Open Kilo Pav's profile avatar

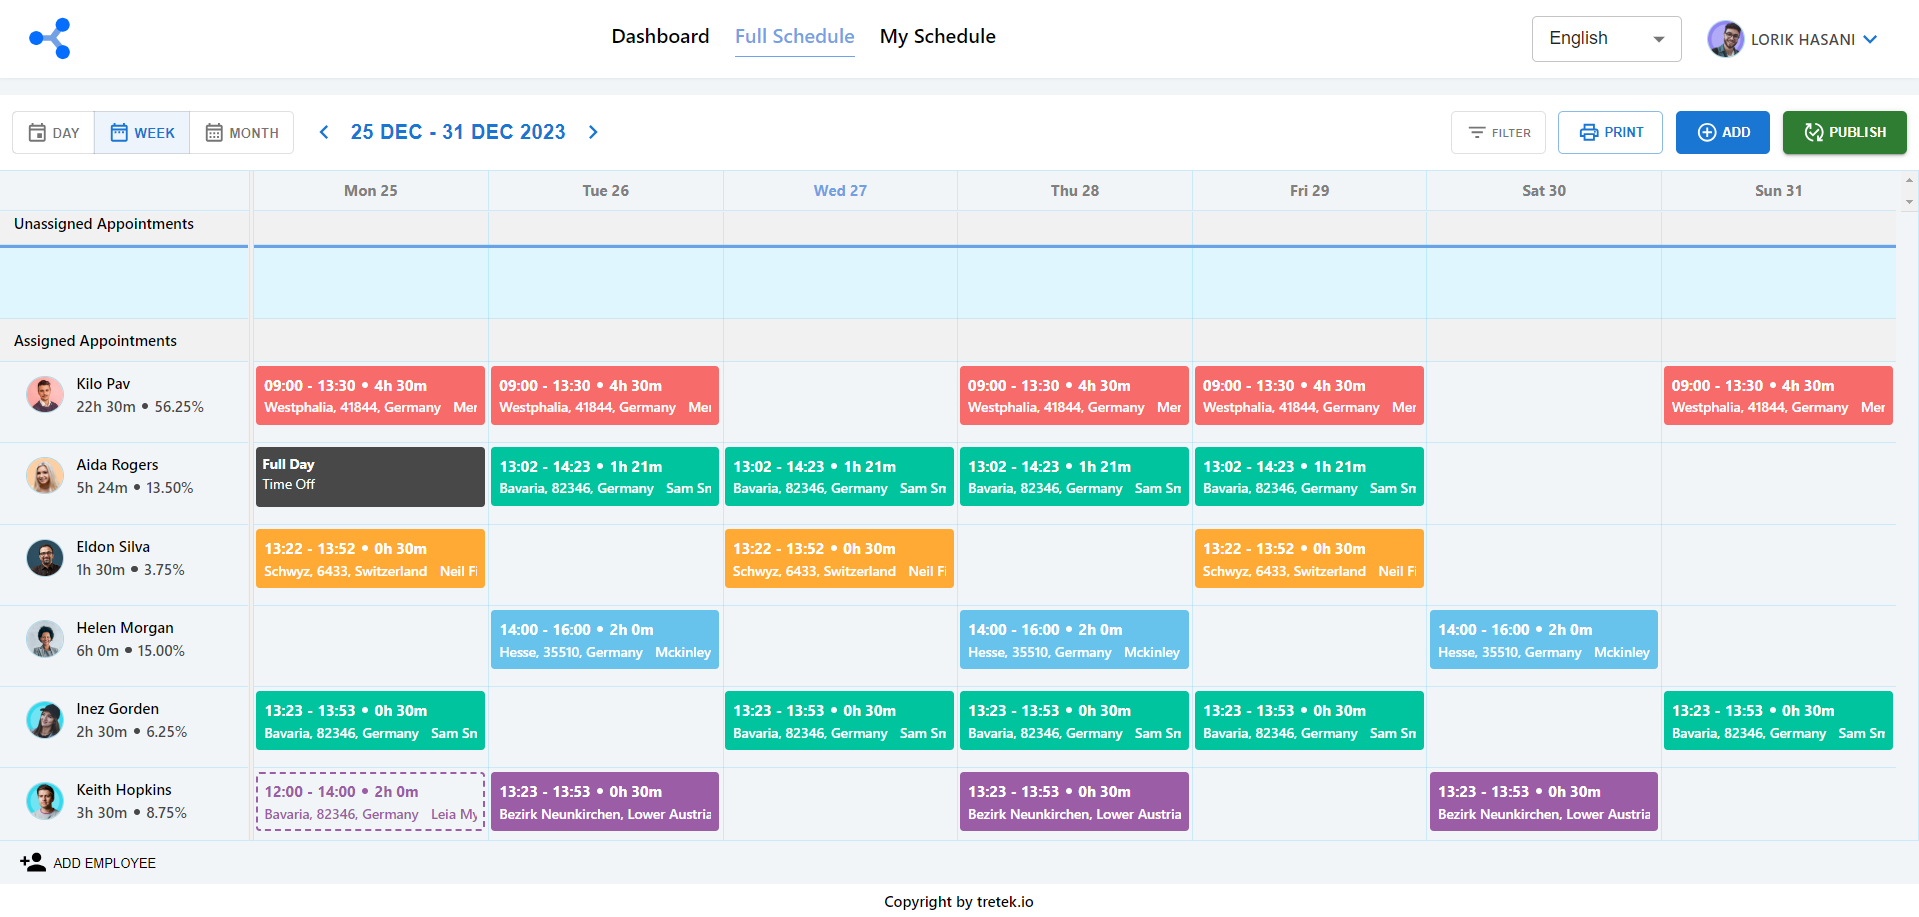[45, 395]
